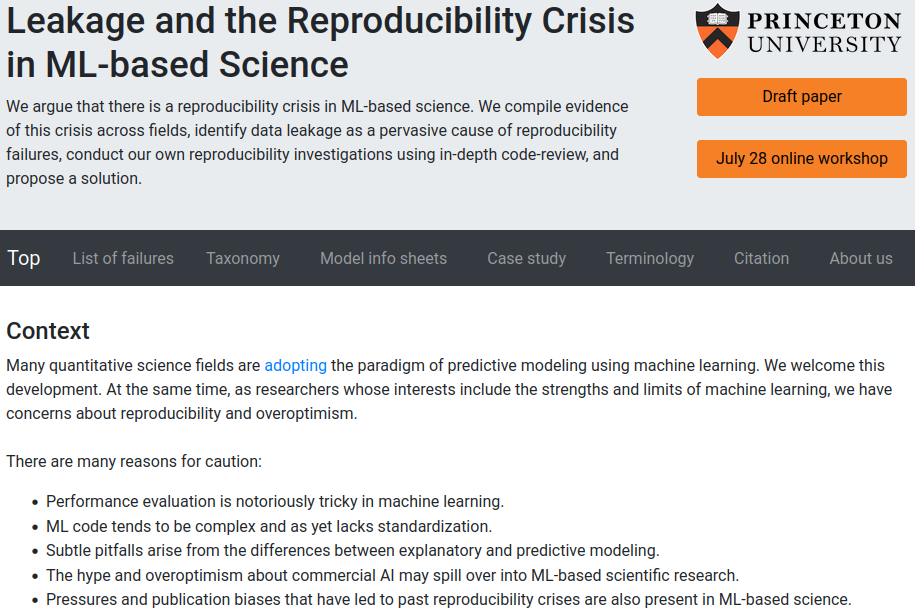Go to the Citation section
The image size is (915, 615).
point(761,258)
